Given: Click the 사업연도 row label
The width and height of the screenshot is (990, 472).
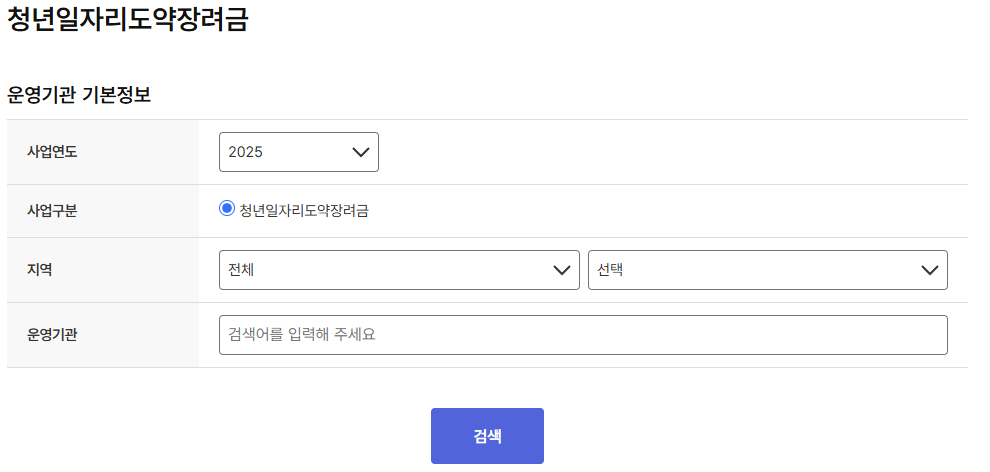Looking at the screenshot, I should [52, 152].
